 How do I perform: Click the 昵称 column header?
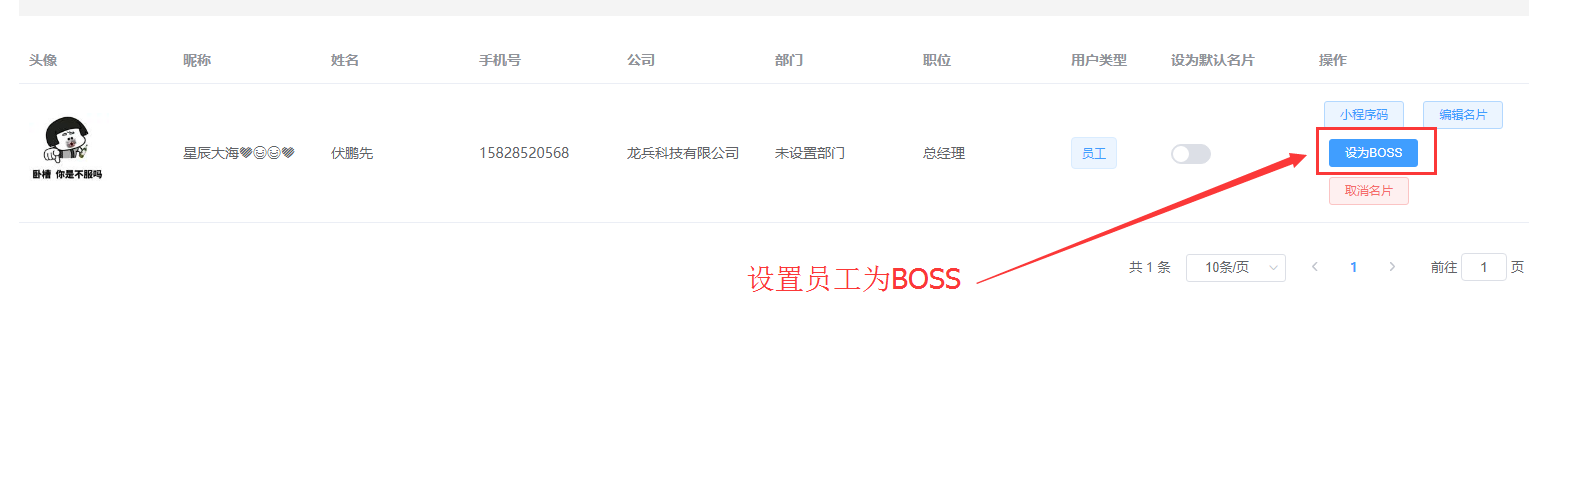tap(197, 60)
